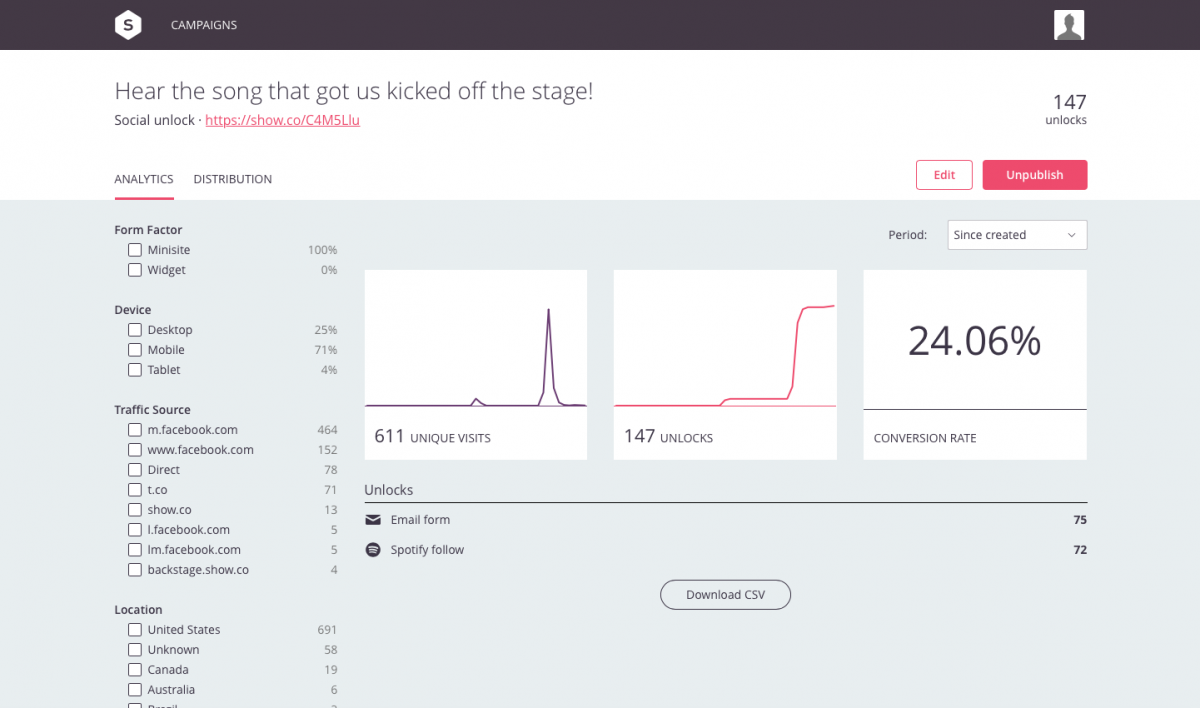Click the Edit button
This screenshot has width=1200, height=708.
pyautogui.click(x=944, y=175)
